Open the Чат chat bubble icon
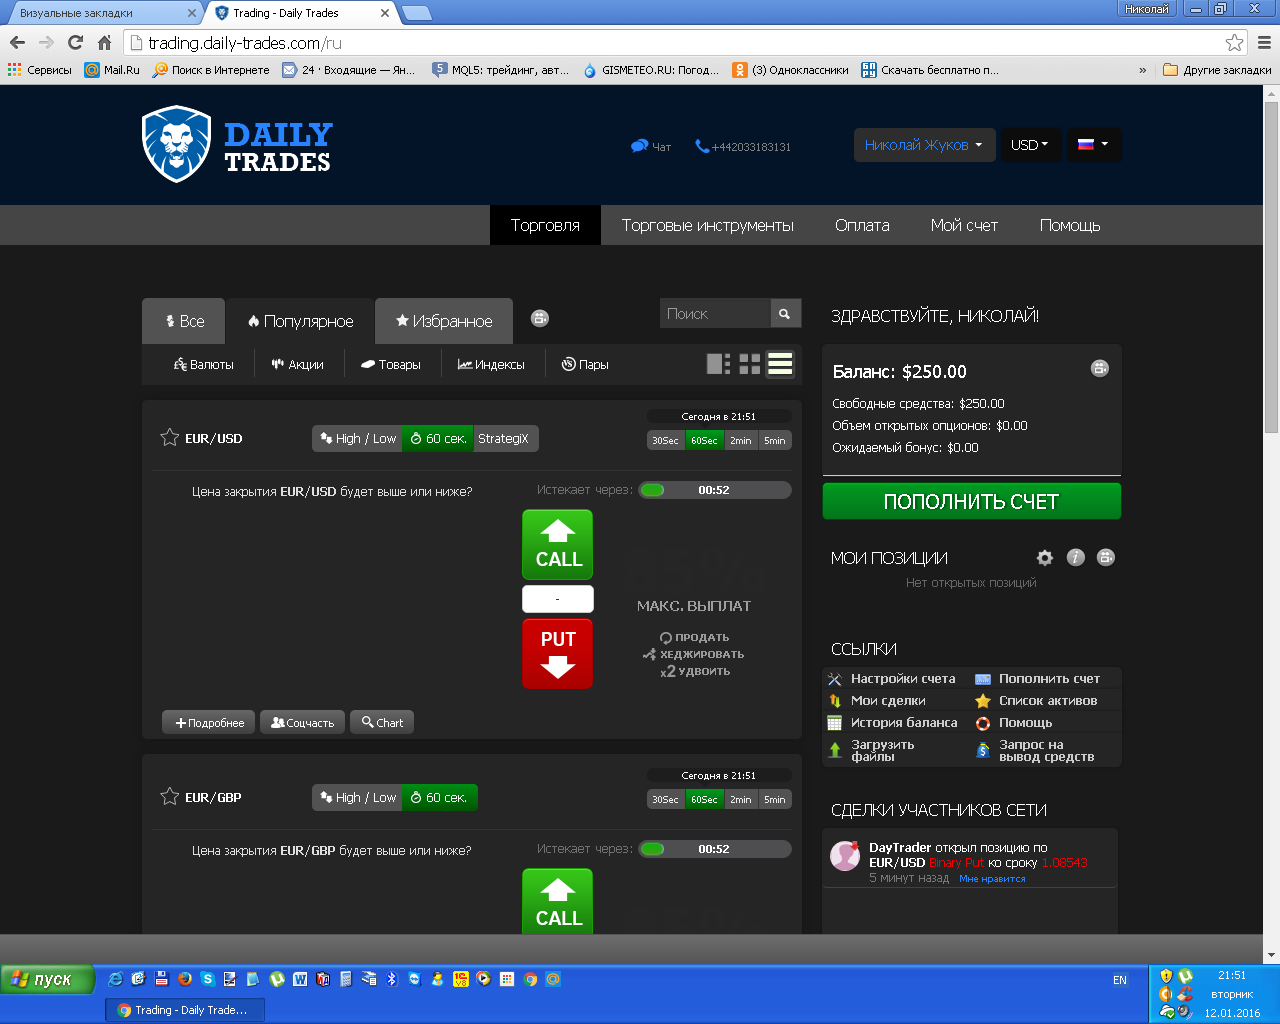The height and width of the screenshot is (1024, 1280). [640, 146]
